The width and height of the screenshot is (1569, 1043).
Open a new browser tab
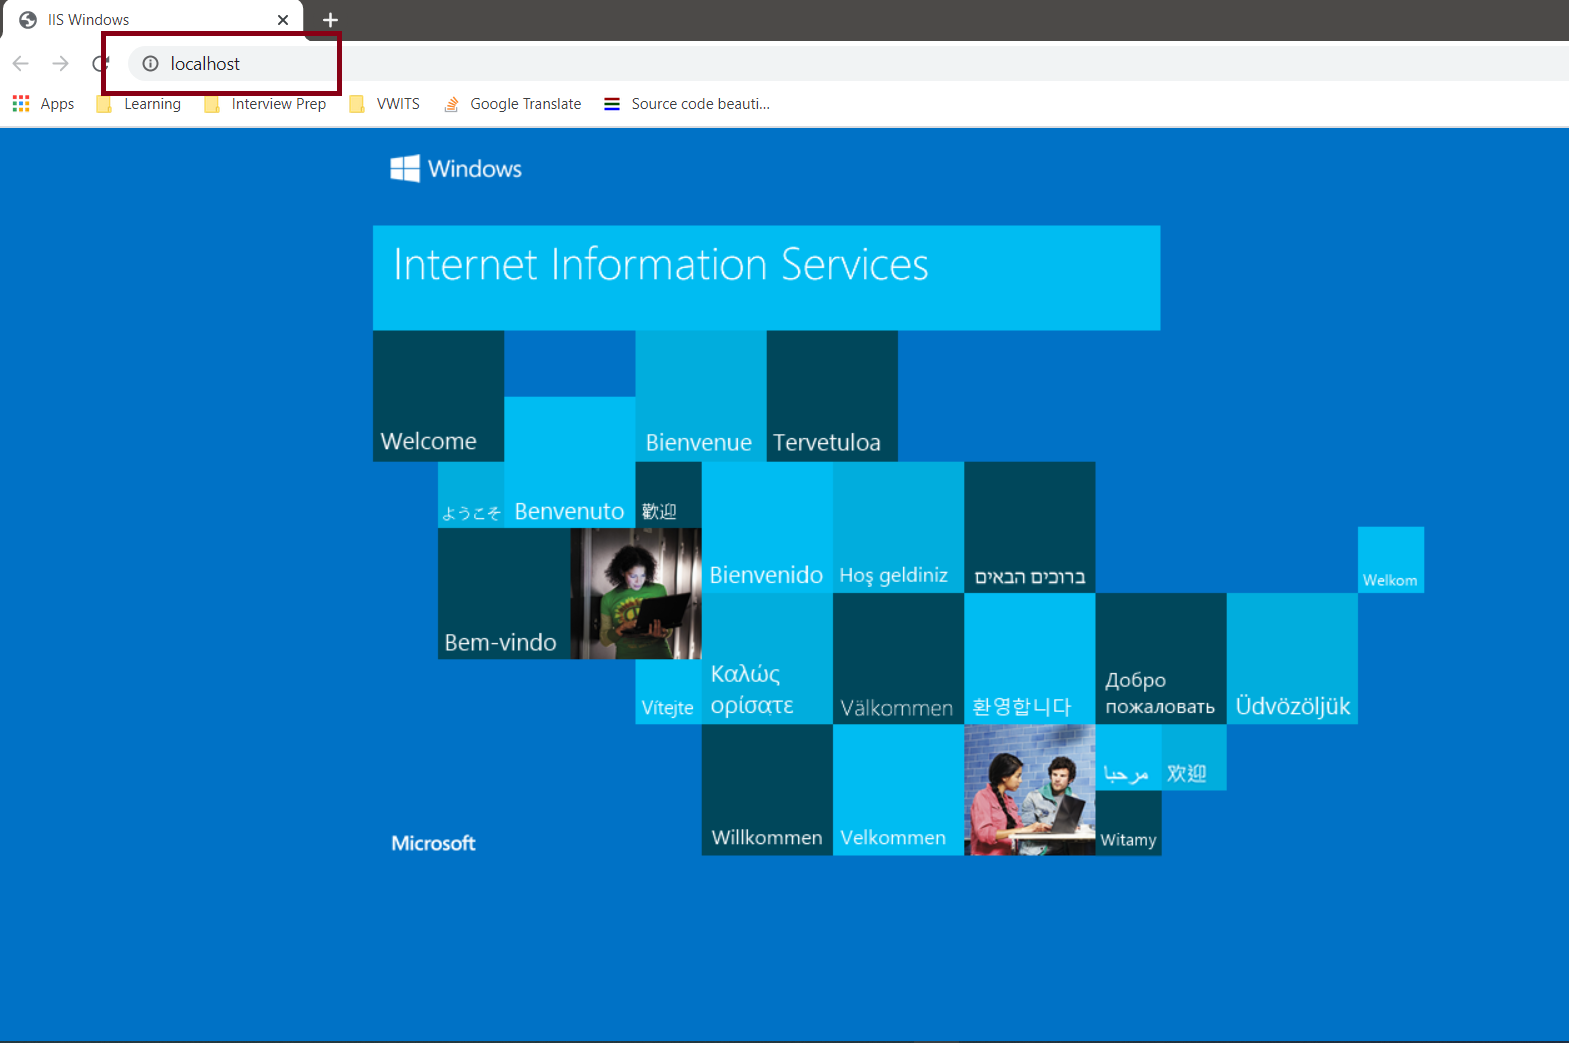pos(330,20)
